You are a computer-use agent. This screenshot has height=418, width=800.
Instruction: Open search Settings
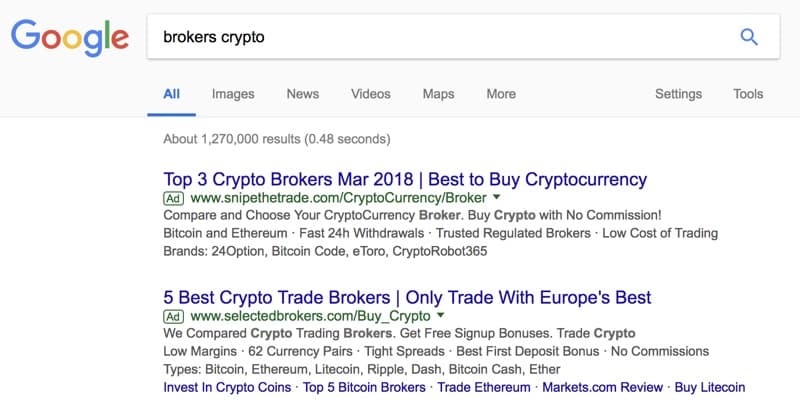coord(678,94)
